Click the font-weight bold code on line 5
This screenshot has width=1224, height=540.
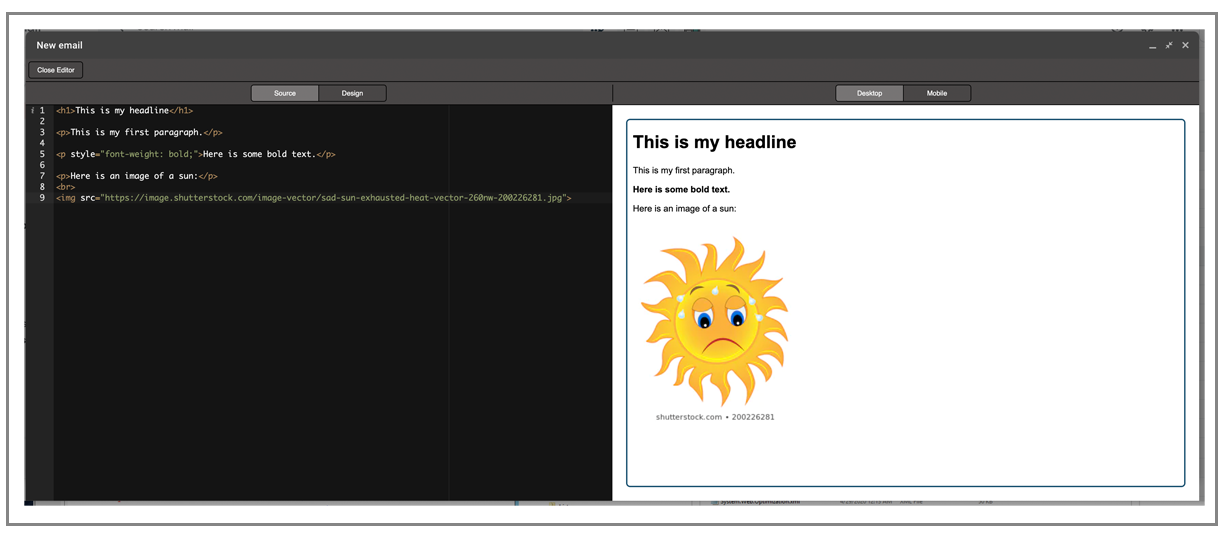(x=196, y=154)
